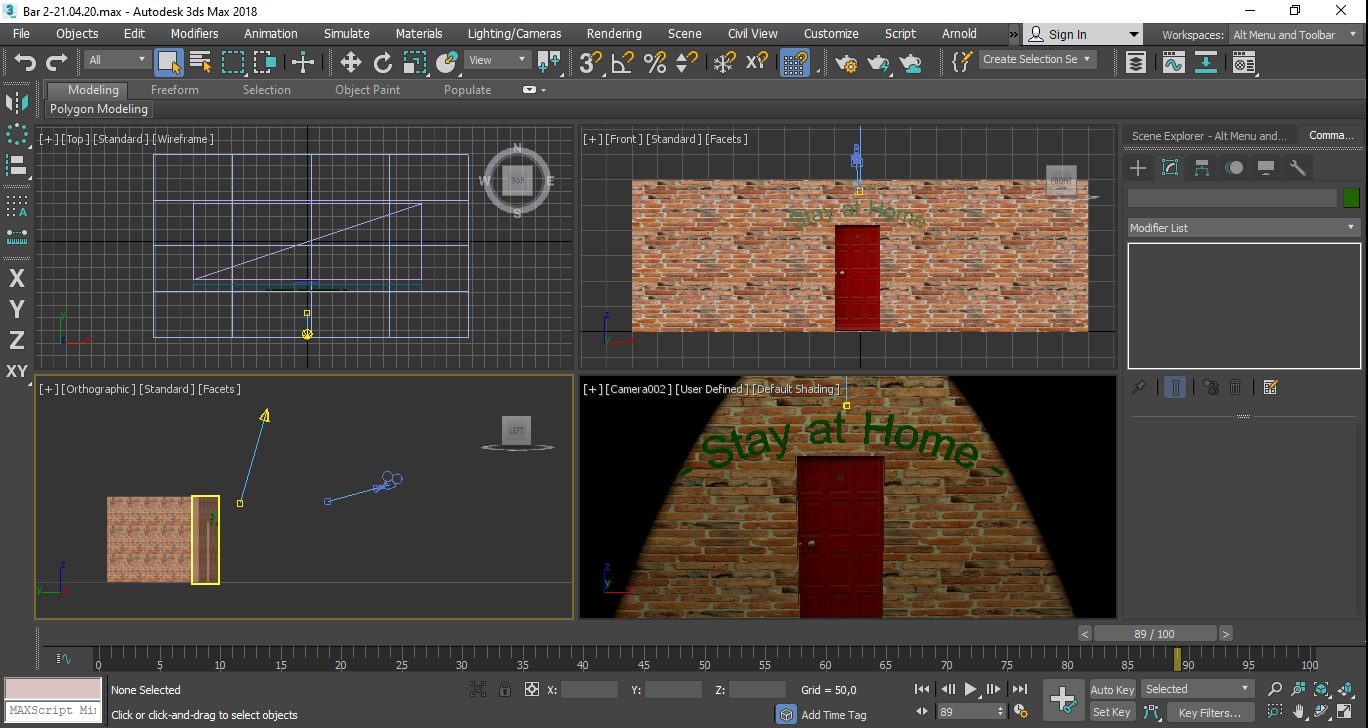Click the object name field in Modify panel
The width and height of the screenshot is (1368, 728).
[x=1232, y=198]
